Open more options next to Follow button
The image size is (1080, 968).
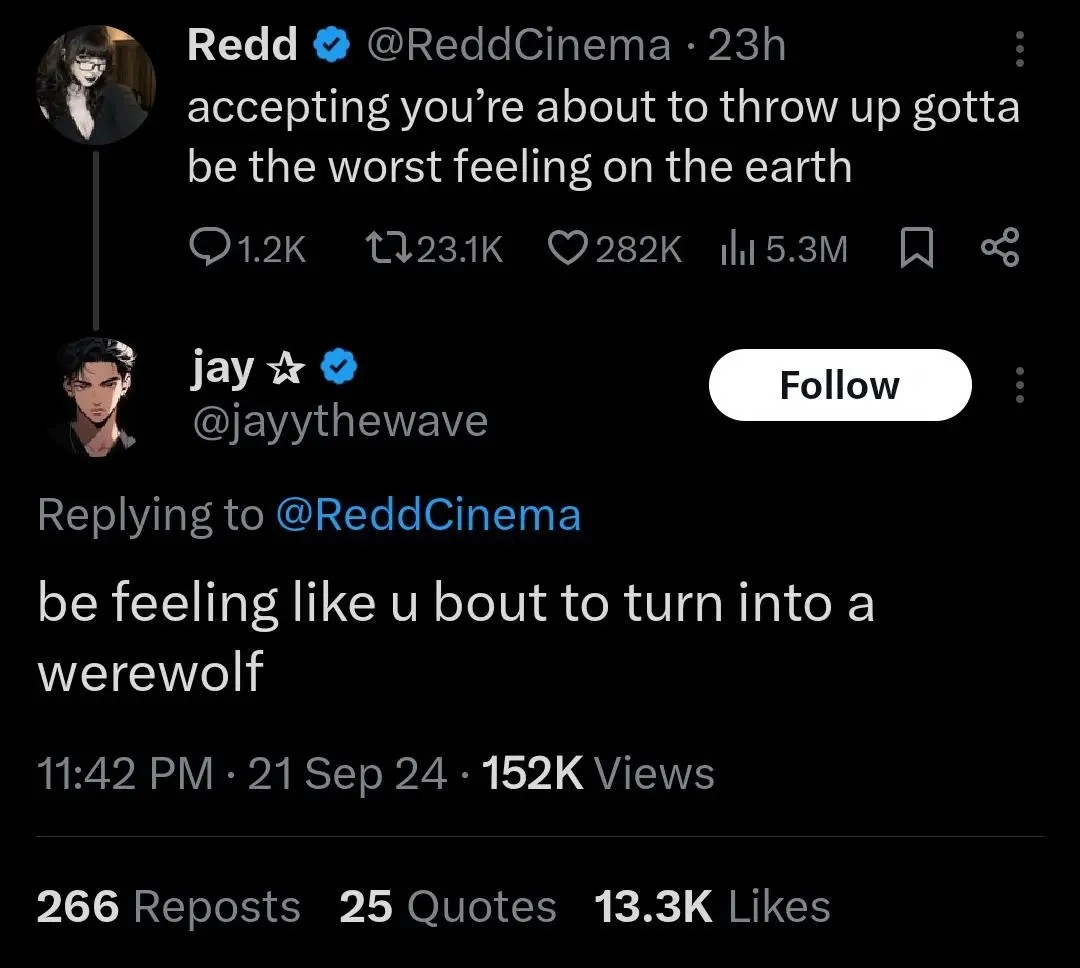(x=1019, y=385)
